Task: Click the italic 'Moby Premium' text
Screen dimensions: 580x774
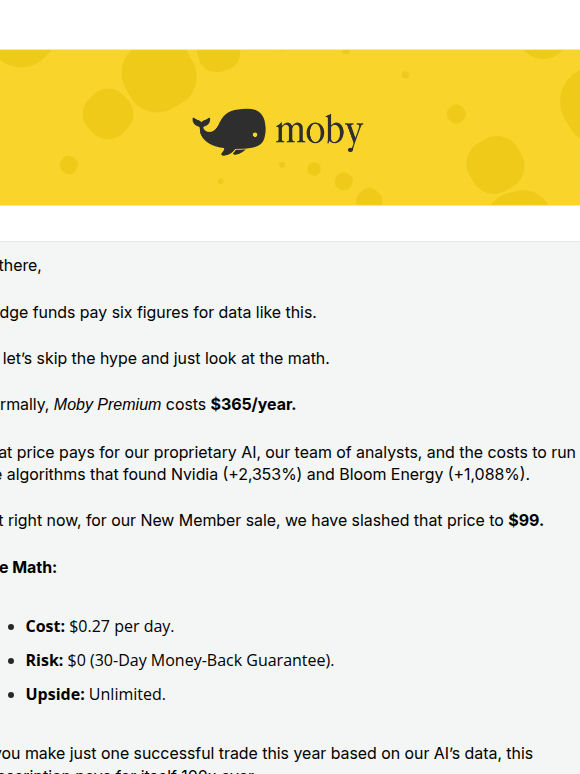Action: coord(107,405)
